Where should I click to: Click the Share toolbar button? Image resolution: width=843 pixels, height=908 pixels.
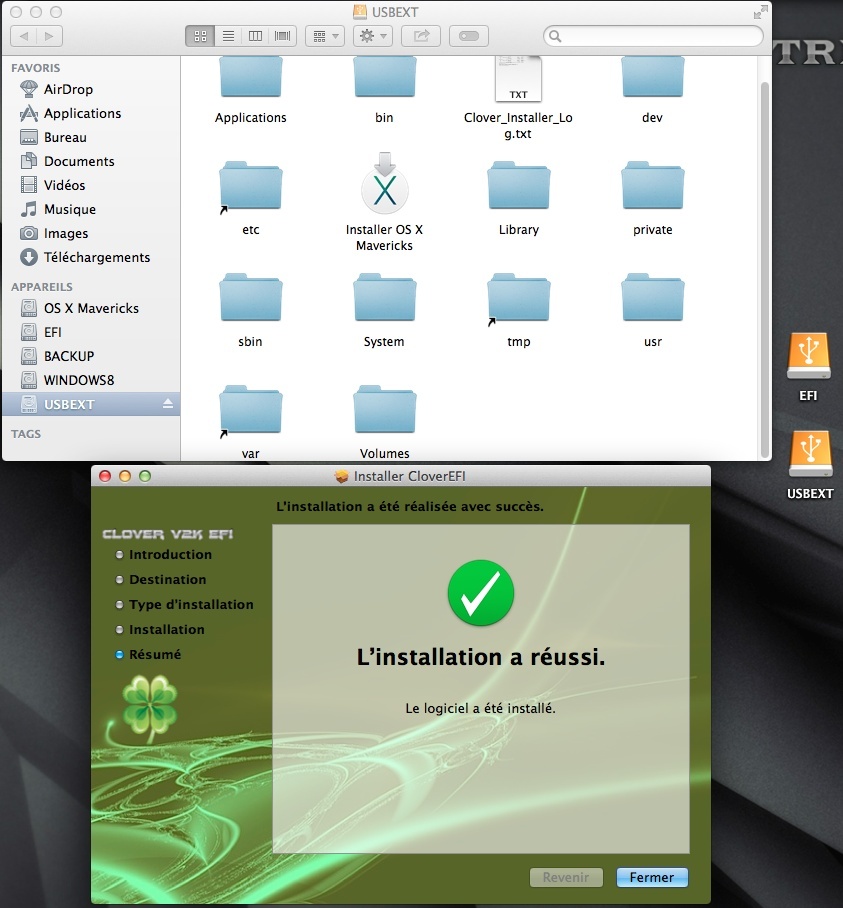pos(421,36)
